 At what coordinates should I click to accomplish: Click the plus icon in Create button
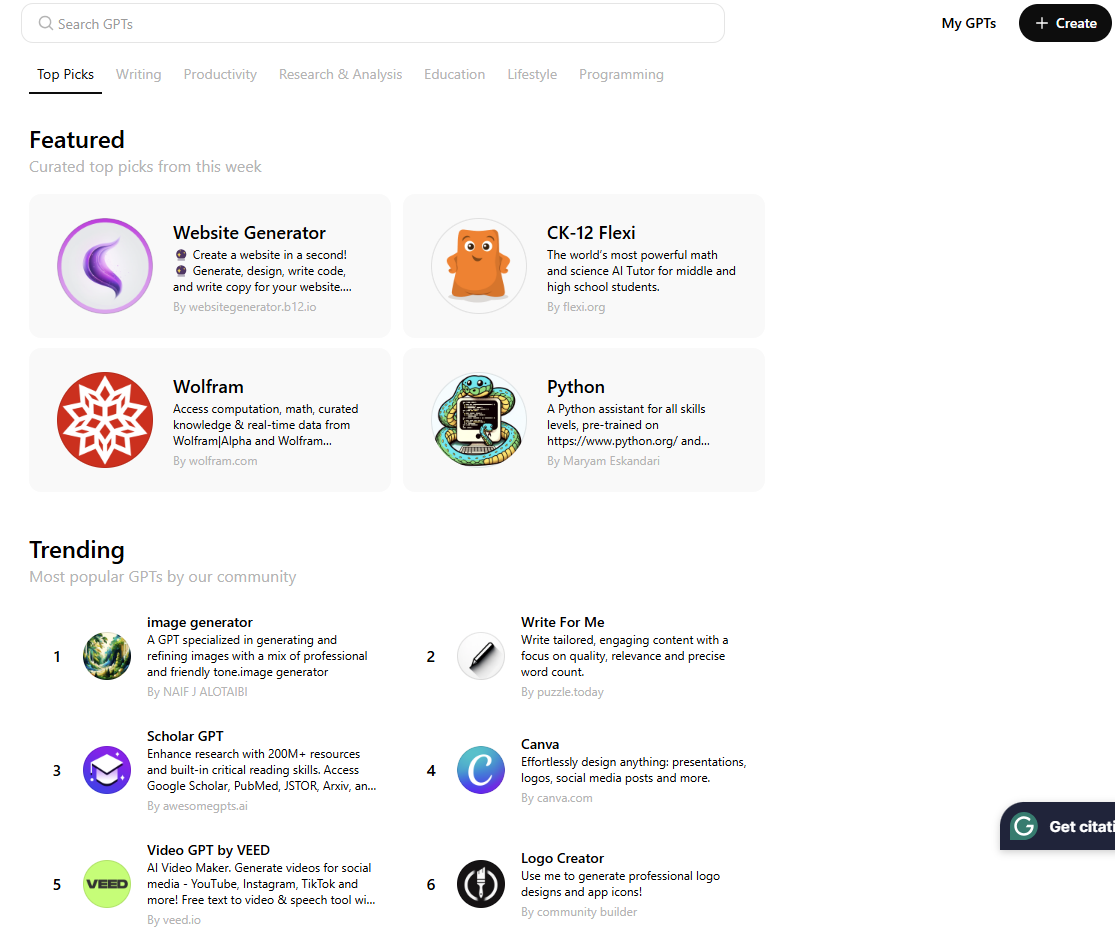point(1042,23)
